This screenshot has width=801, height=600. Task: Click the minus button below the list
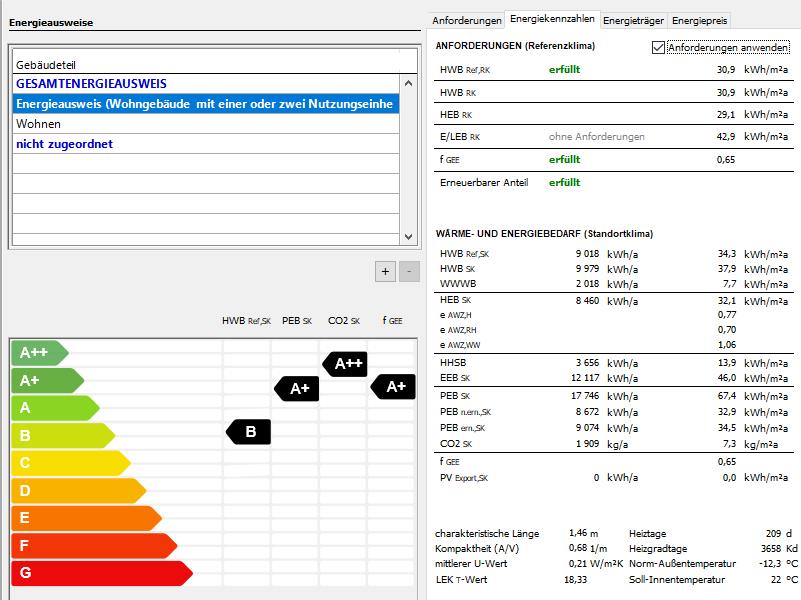[409, 271]
